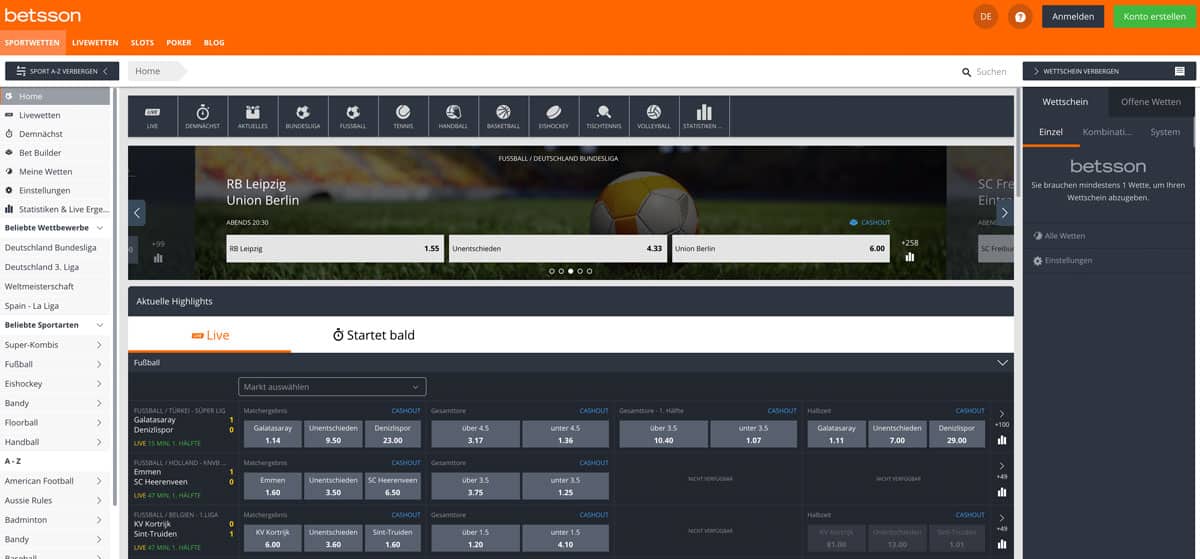Hide sports list via Sport A-Z Verbergen
This screenshot has height=559, width=1200.
[62, 71]
